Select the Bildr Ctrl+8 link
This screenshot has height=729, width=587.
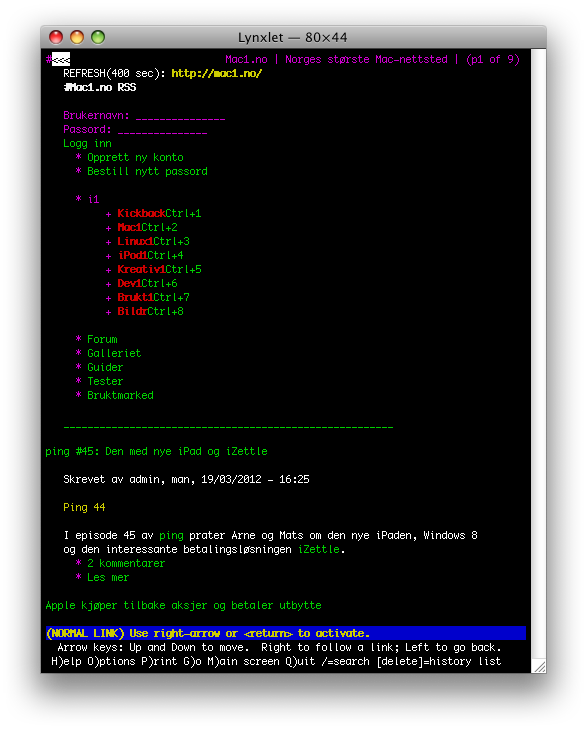(151, 311)
